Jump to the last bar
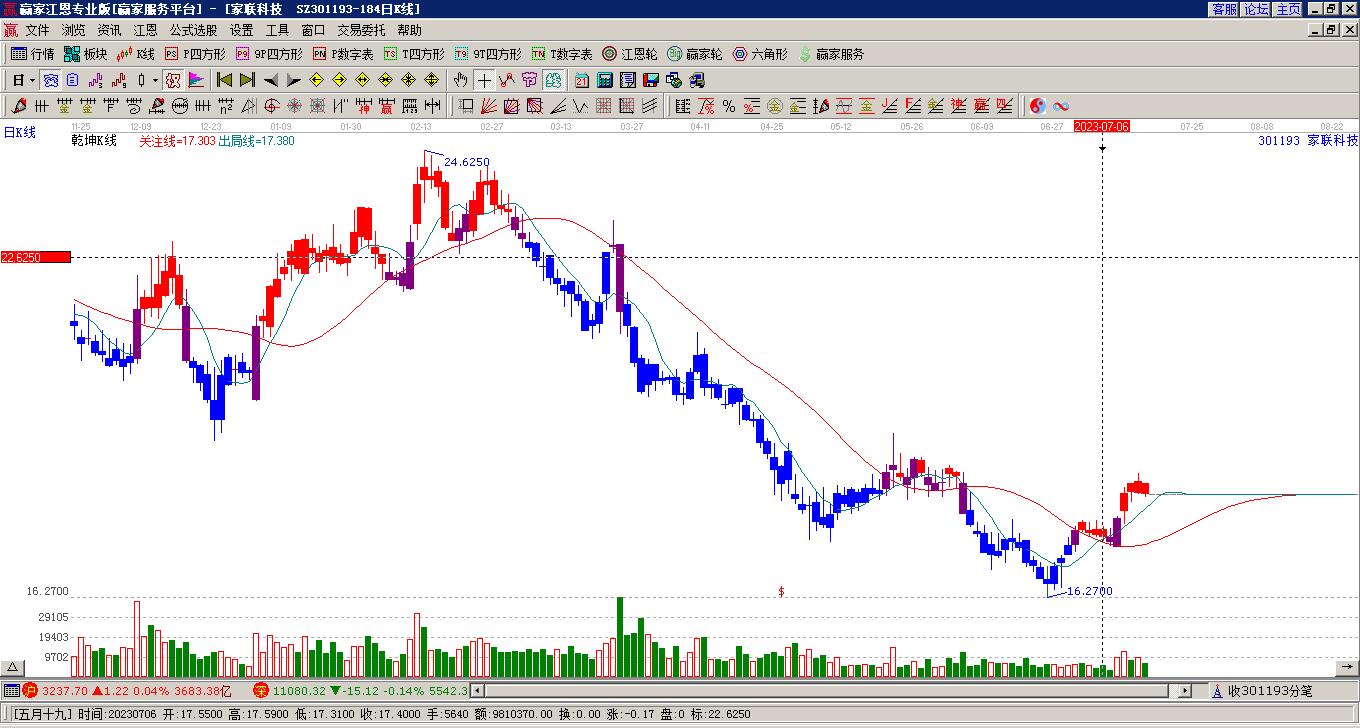Image resolution: width=1360 pixels, height=728 pixels. coord(247,80)
